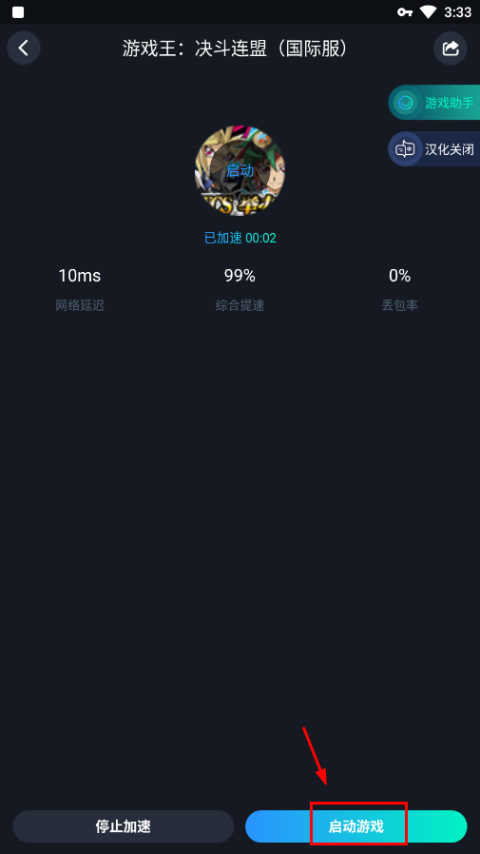Image resolution: width=480 pixels, height=854 pixels.
Task: Tap the smiley icon on 游戏助手
Action: [405, 102]
